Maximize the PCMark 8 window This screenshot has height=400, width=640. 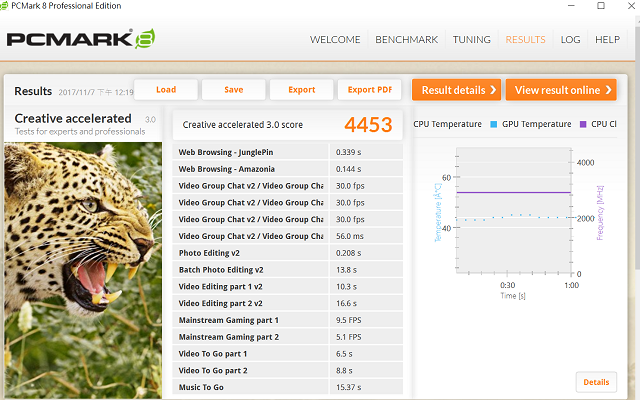(601, 6)
